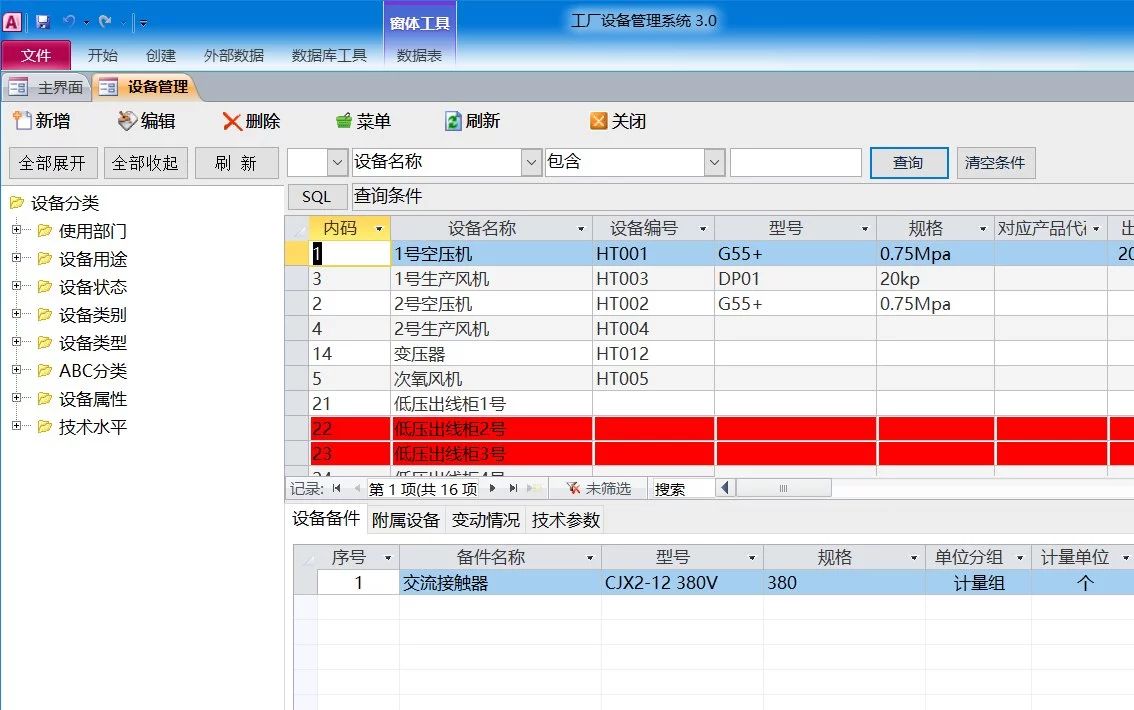1134x710 pixels.
Task: Open the 包含 condition dropdown
Action: coord(714,162)
